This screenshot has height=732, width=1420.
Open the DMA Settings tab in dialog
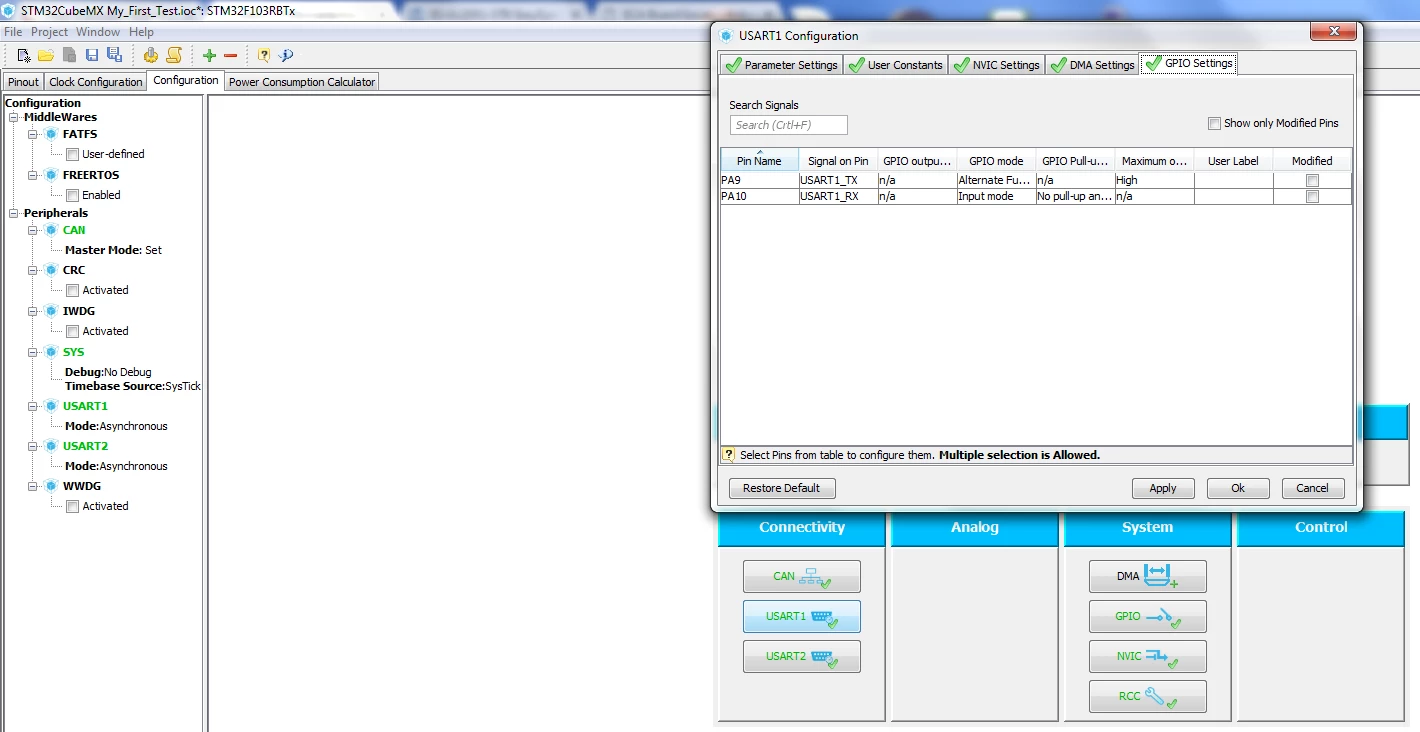coord(1091,65)
